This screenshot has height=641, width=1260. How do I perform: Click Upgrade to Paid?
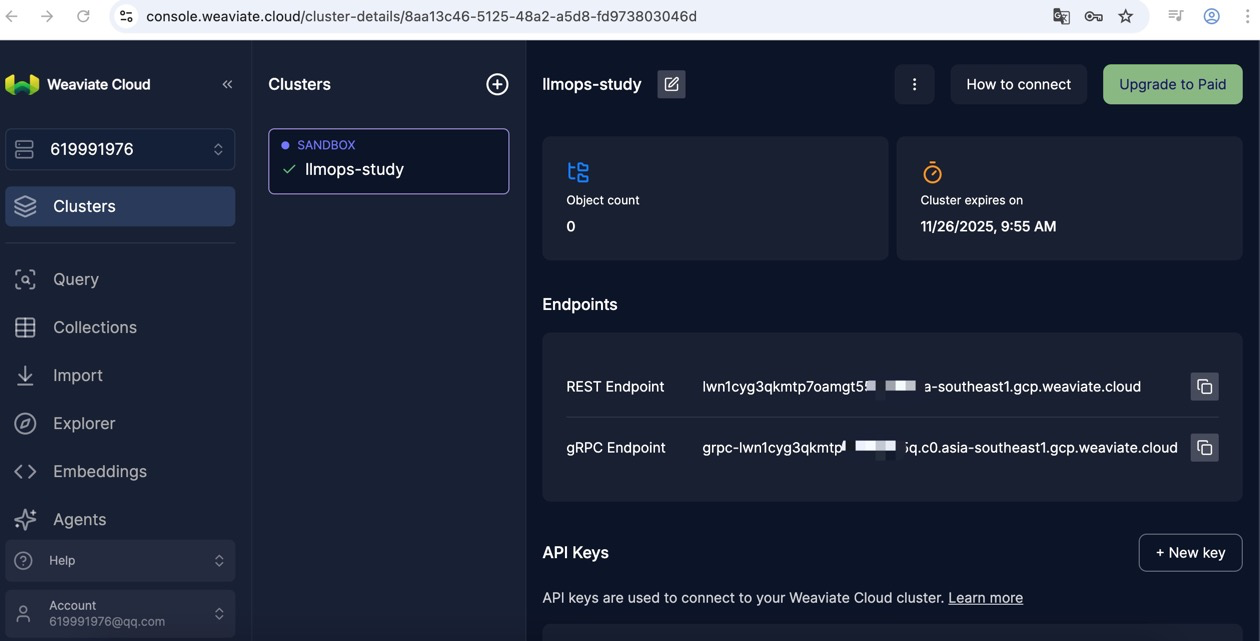(x=1172, y=85)
